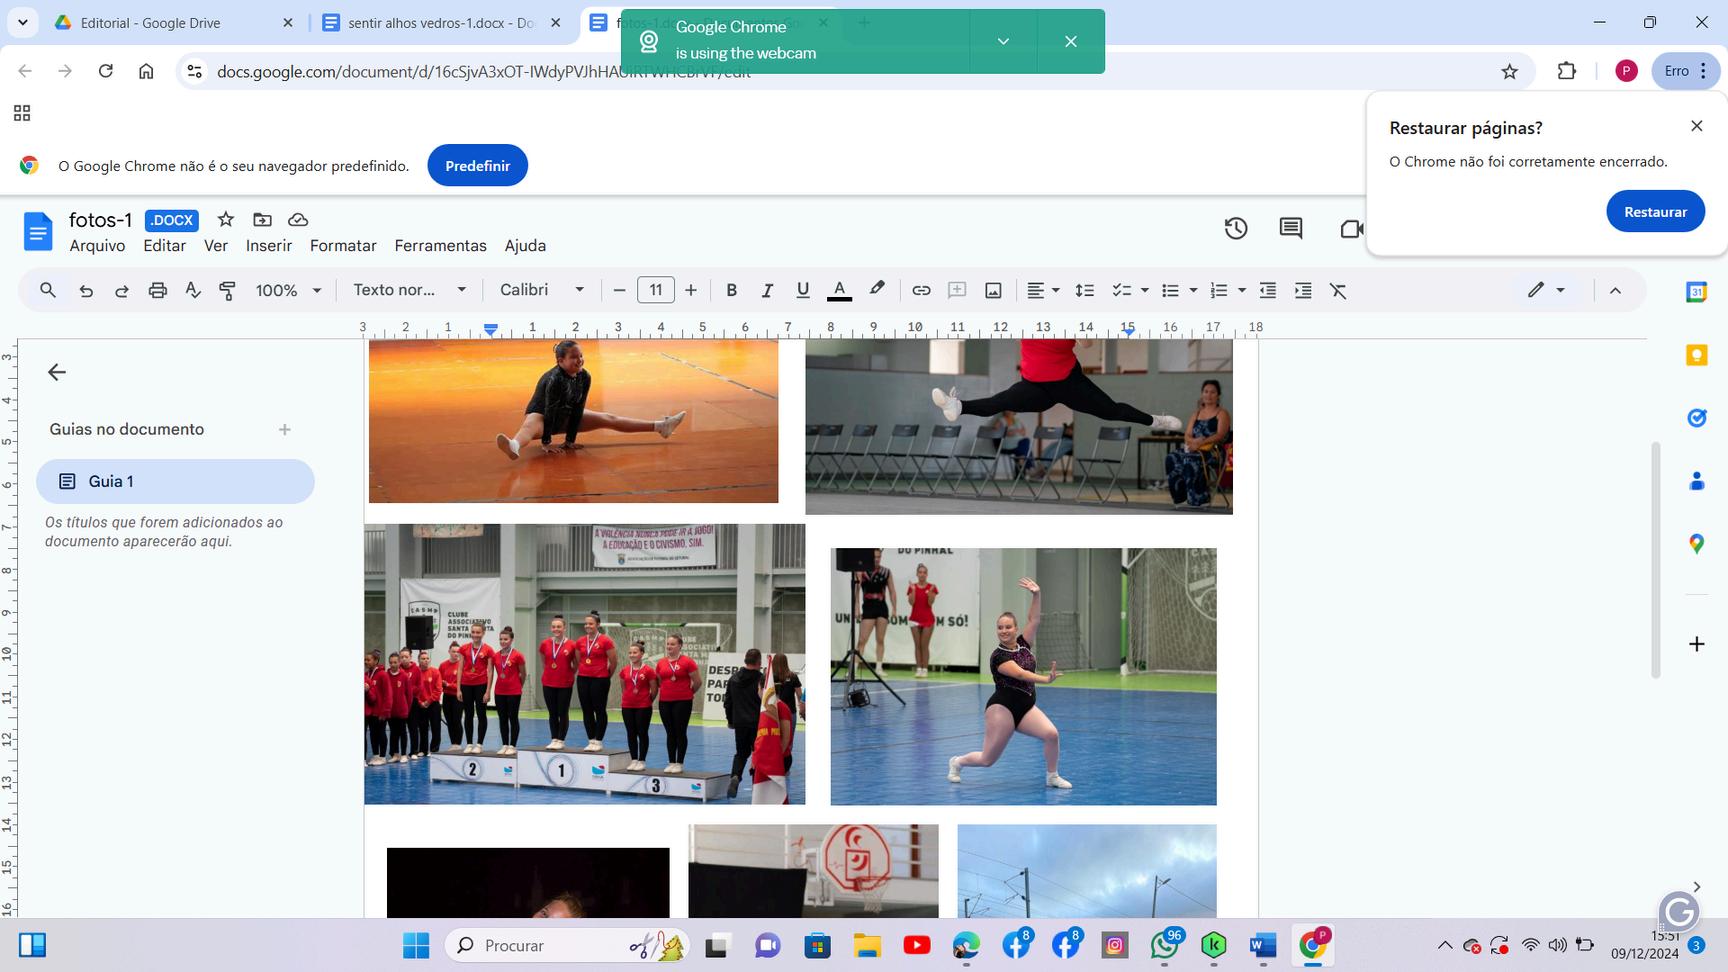The height and width of the screenshot is (972, 1728).
Task: Click the Erro profile button
Action: pos(1686,71)
